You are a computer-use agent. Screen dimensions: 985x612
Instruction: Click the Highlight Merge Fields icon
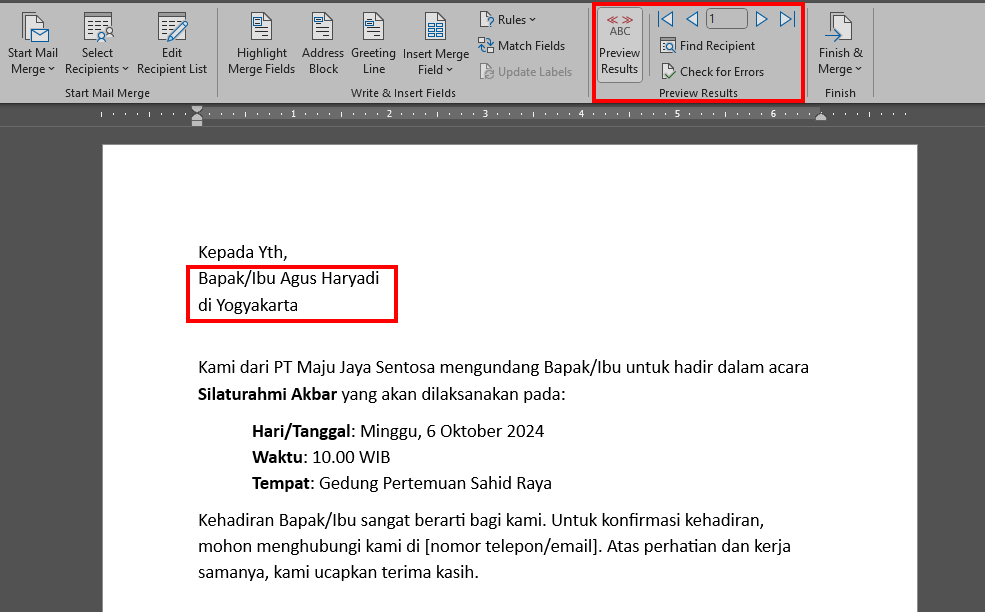click(x=261, y=41)
